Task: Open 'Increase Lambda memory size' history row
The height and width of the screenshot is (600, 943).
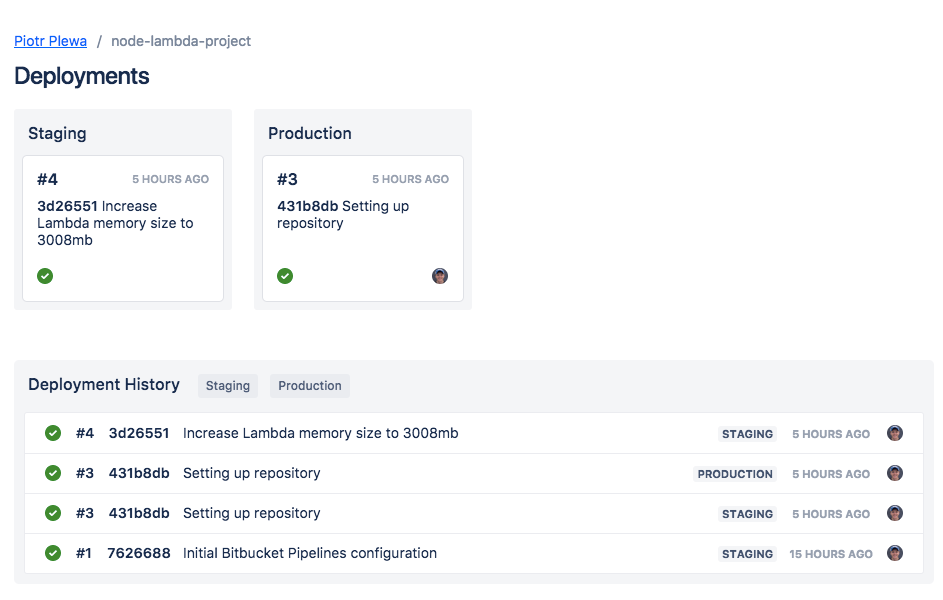Action: pos(320,433)
